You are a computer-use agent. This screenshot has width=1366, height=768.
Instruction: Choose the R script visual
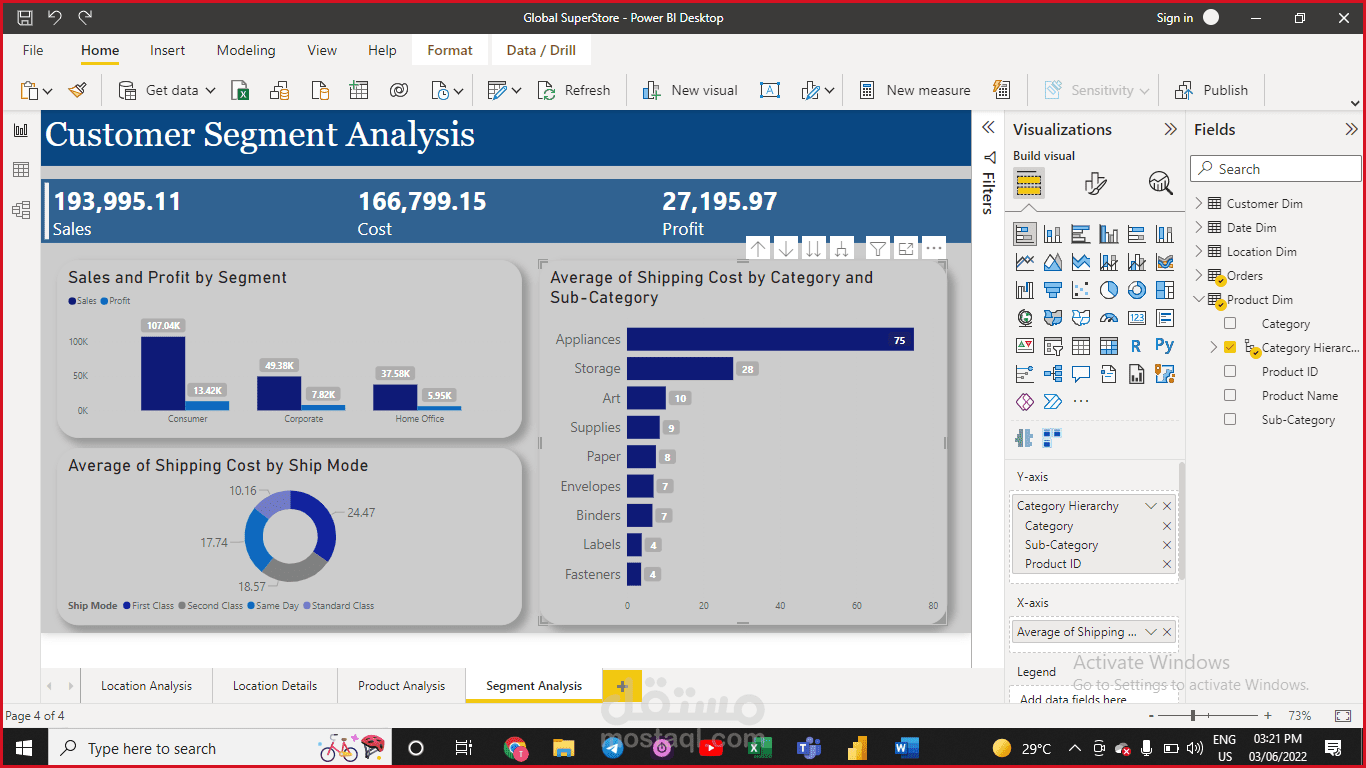coord(1137,346)
